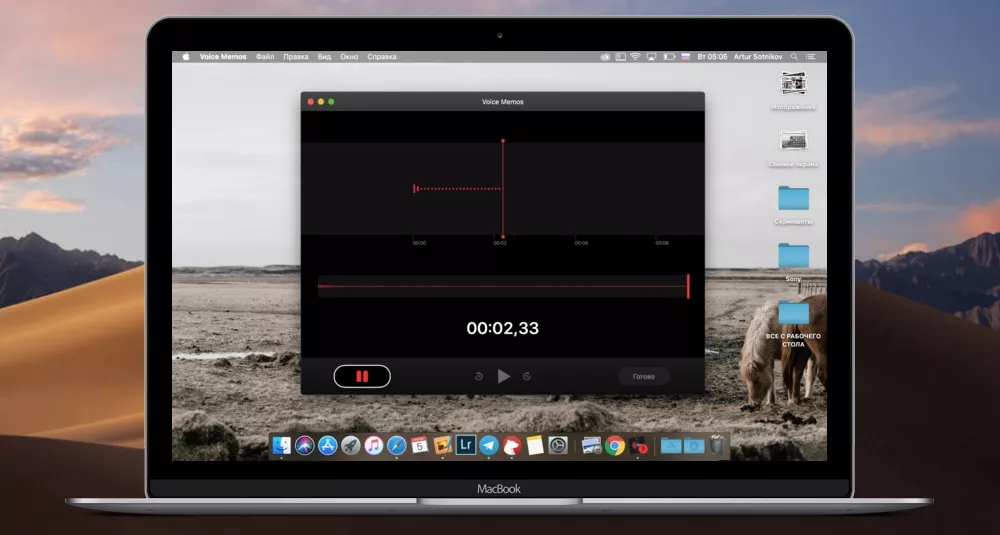Select the Скриншоты desktop folder
Image resolution: width=1000 pixels, height=535 pixels.
793,198
